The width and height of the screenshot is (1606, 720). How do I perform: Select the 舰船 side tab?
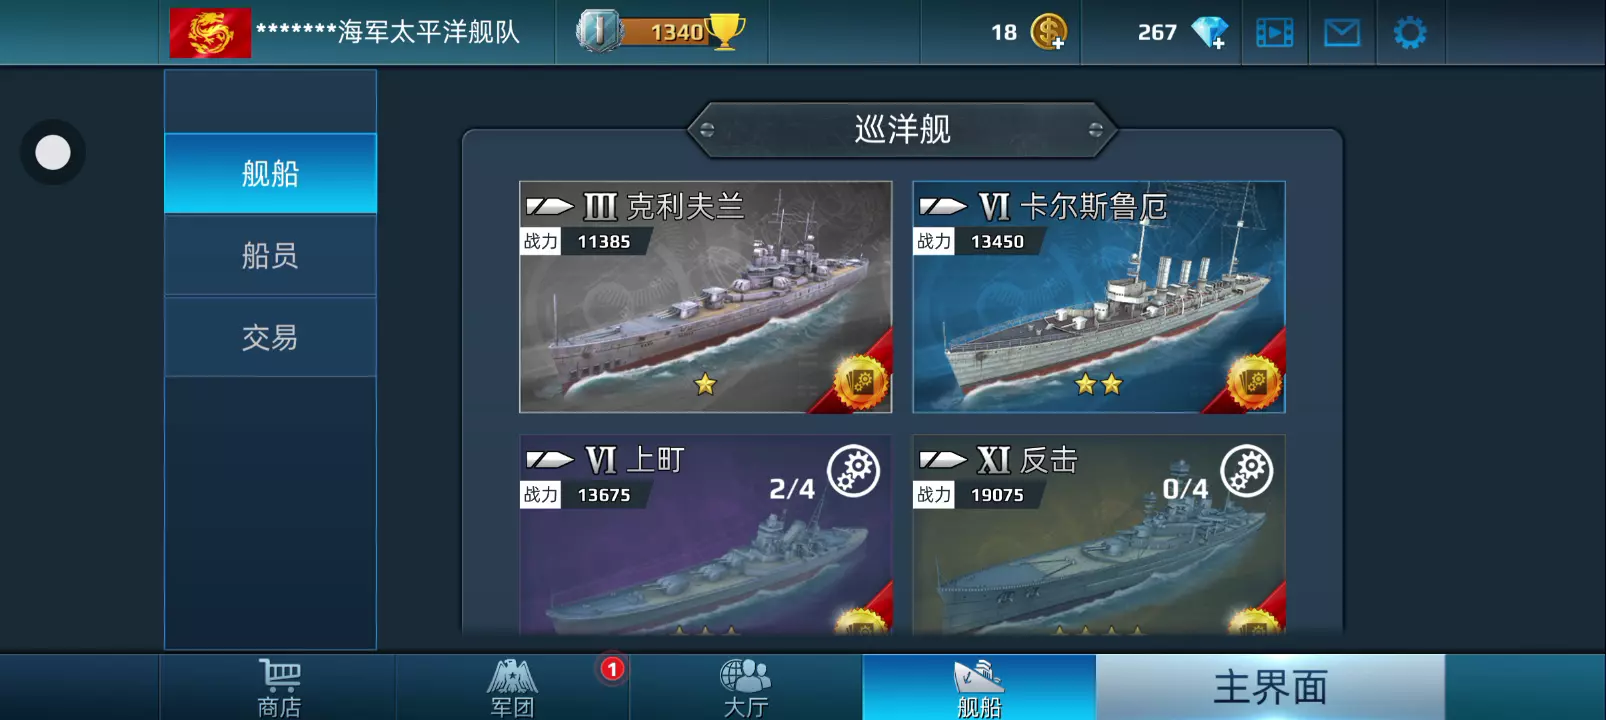(x=270, y=173)
